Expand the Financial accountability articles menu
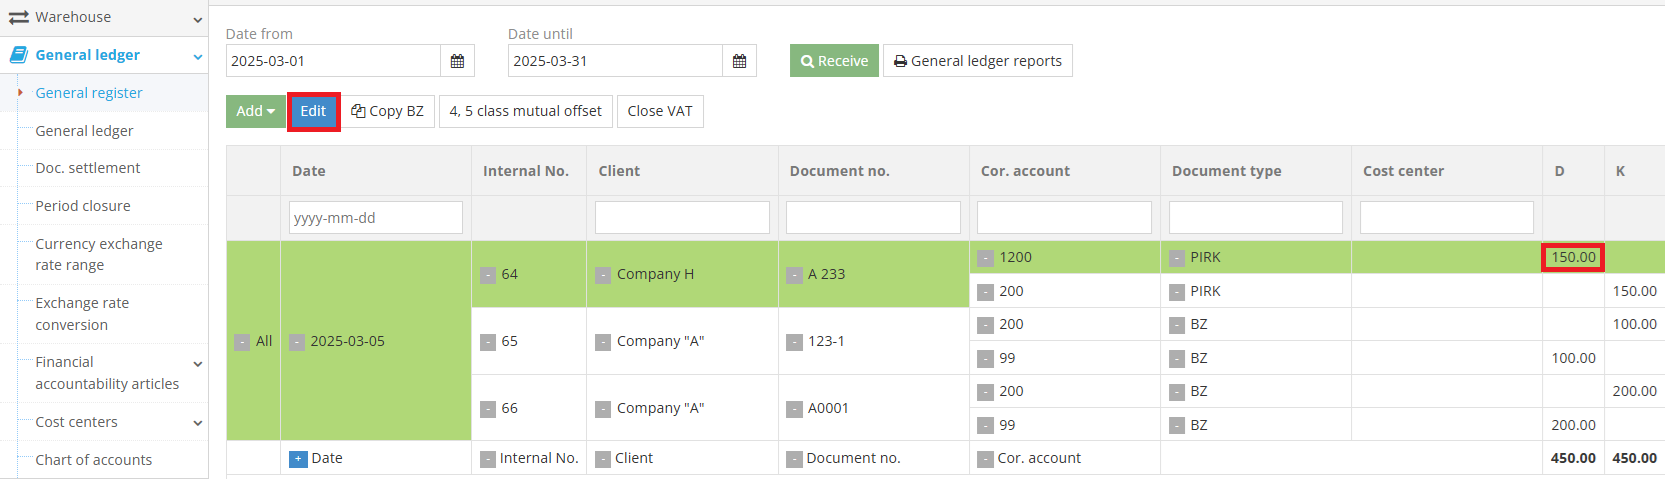The height and width of the screenshot is (479, 1665). coord(197,364)
